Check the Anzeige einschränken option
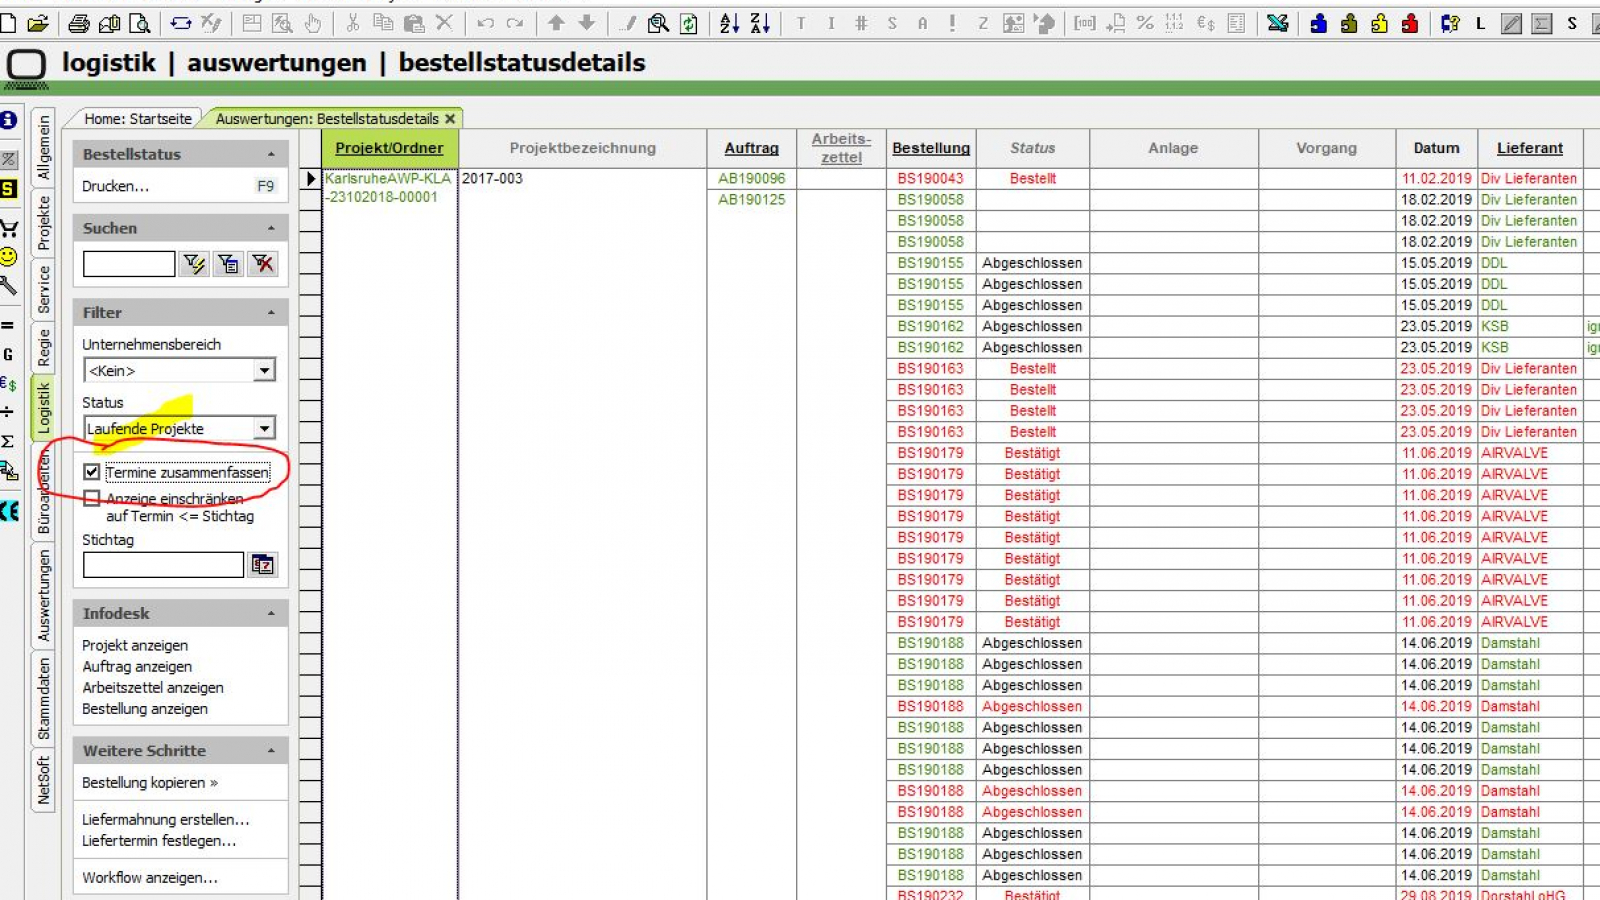The height and width of the screenshot is (900, 1600). (93, 498)
